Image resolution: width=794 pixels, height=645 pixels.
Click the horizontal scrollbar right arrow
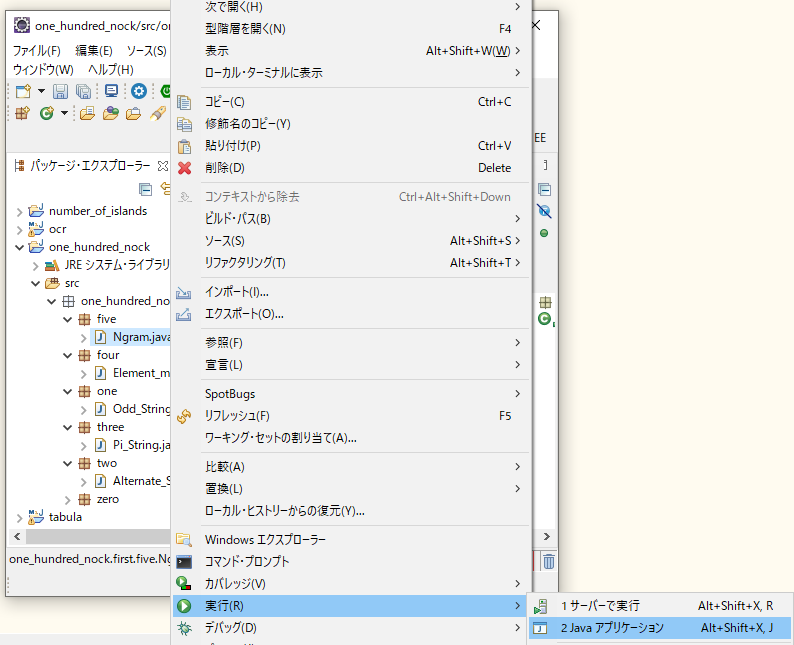tap(546, 537)
